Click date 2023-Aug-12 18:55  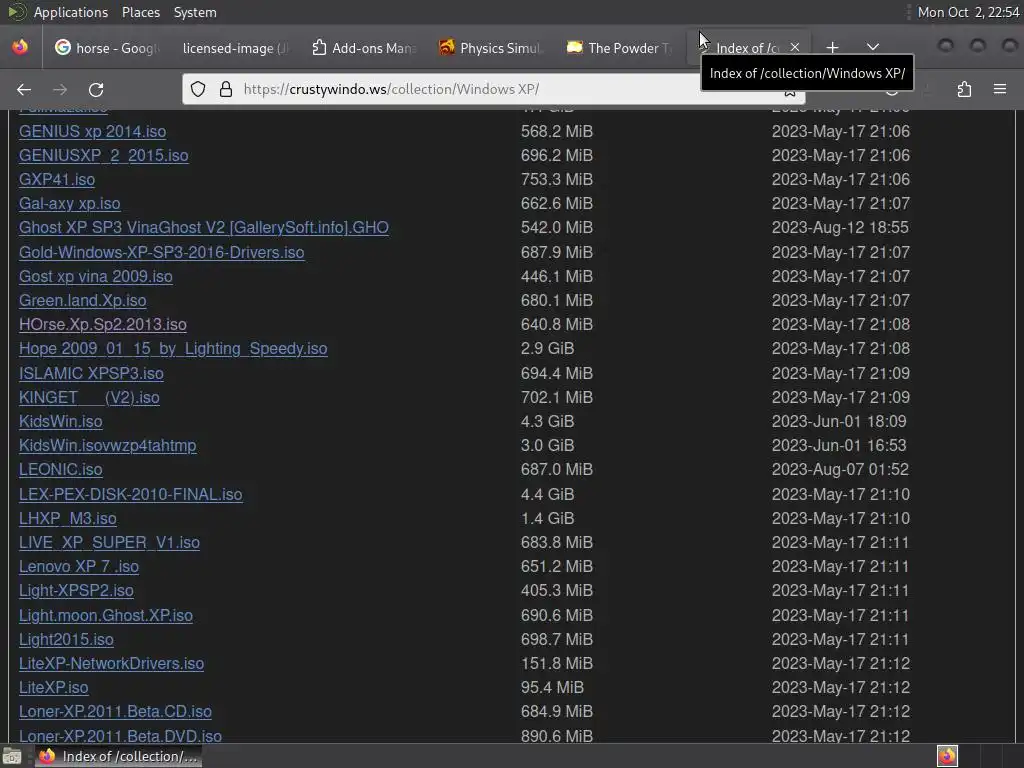[840, 228]
